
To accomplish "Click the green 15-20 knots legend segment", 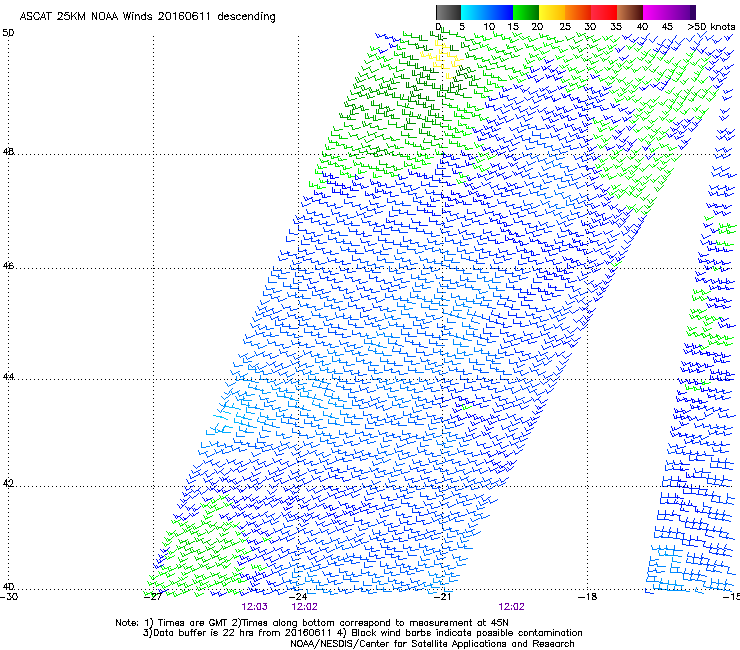I will [526, 12].
